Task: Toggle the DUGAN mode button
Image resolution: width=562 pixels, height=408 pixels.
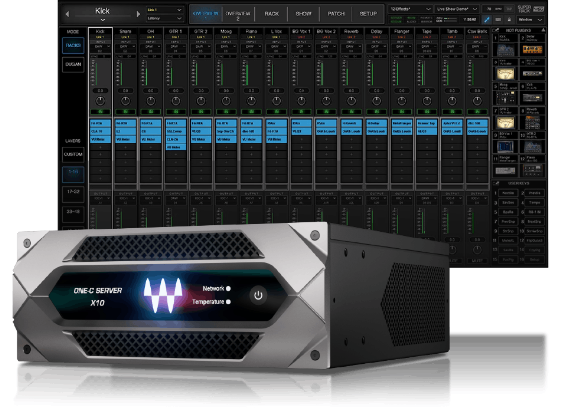Action: [73, 65]
